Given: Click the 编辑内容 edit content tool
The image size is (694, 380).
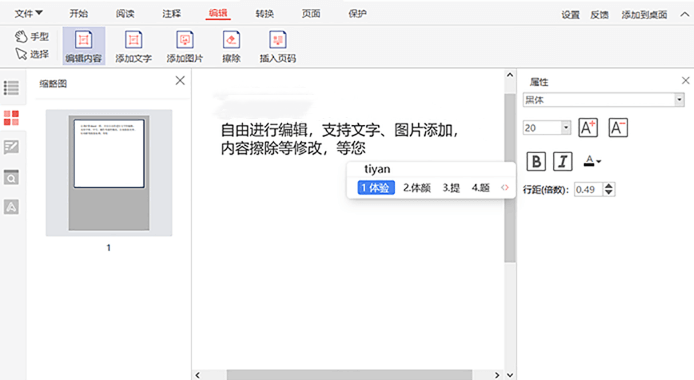Looking at the screenshot, I should pyautogui.click(x=84, y=46).
